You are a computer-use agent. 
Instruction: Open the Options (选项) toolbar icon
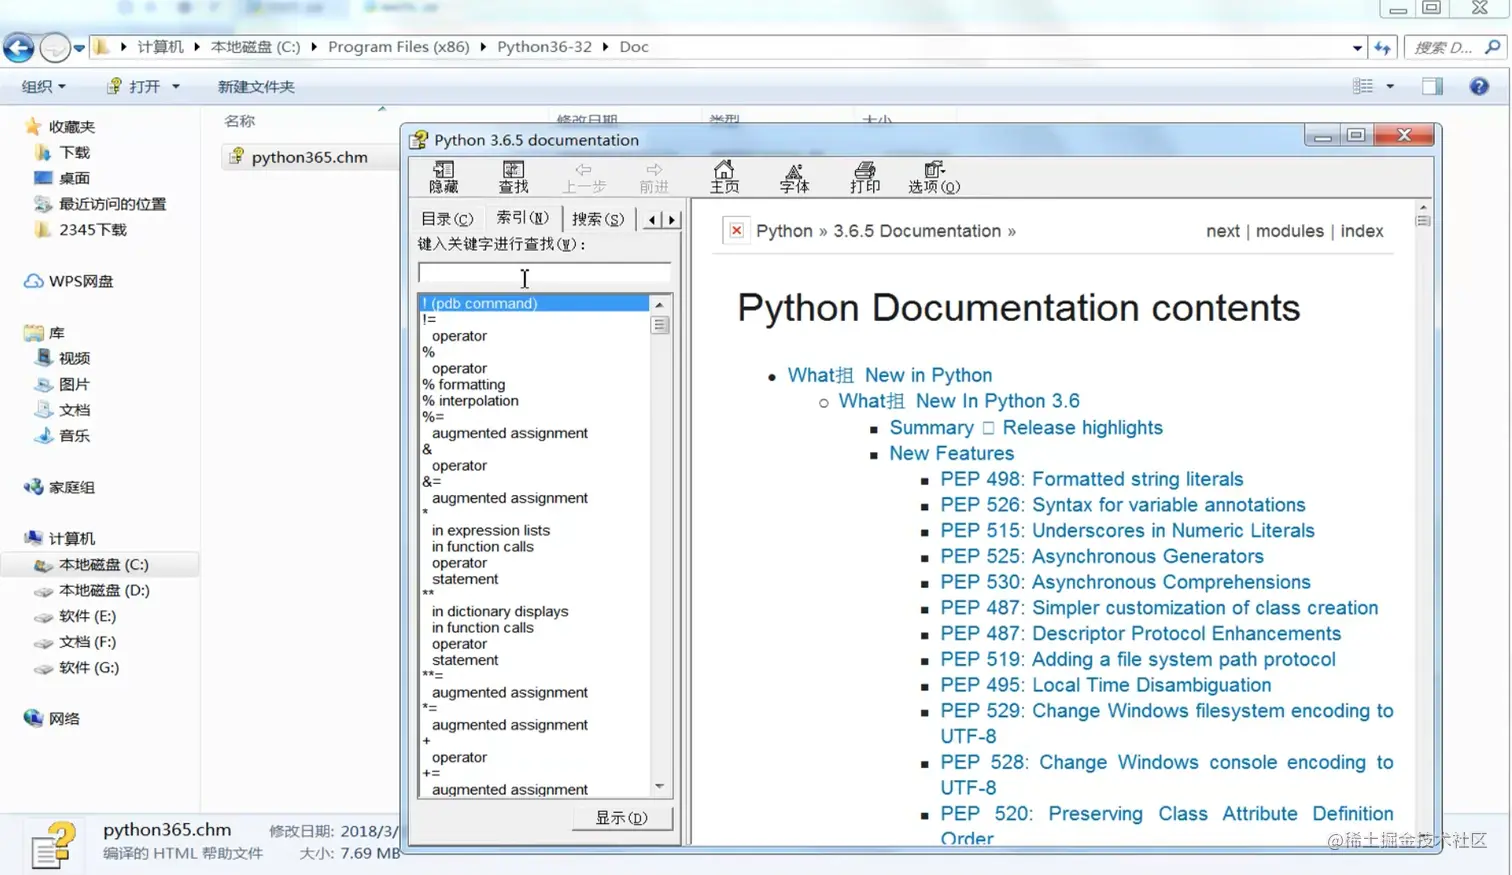tap(934, 176)
